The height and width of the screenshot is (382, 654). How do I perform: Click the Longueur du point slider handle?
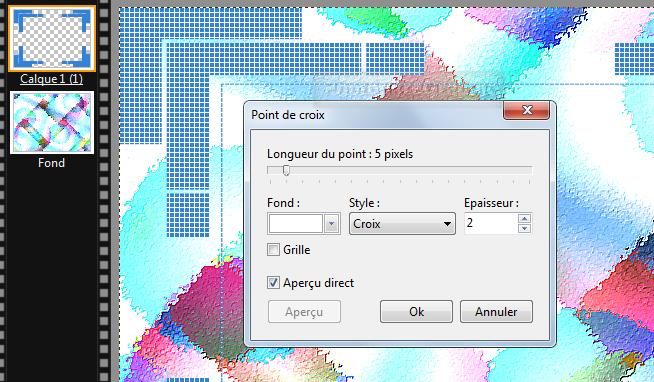tap(287, 170)
